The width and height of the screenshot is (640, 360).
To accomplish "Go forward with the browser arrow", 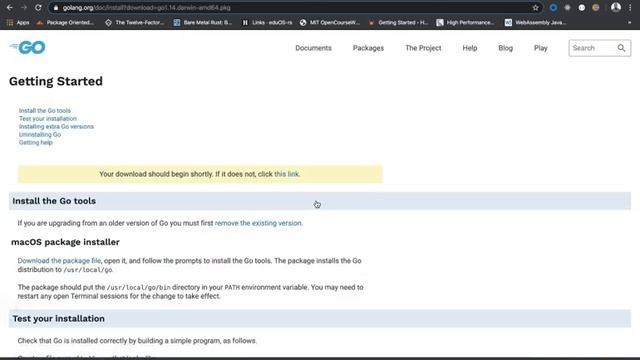I will point(24,7).
